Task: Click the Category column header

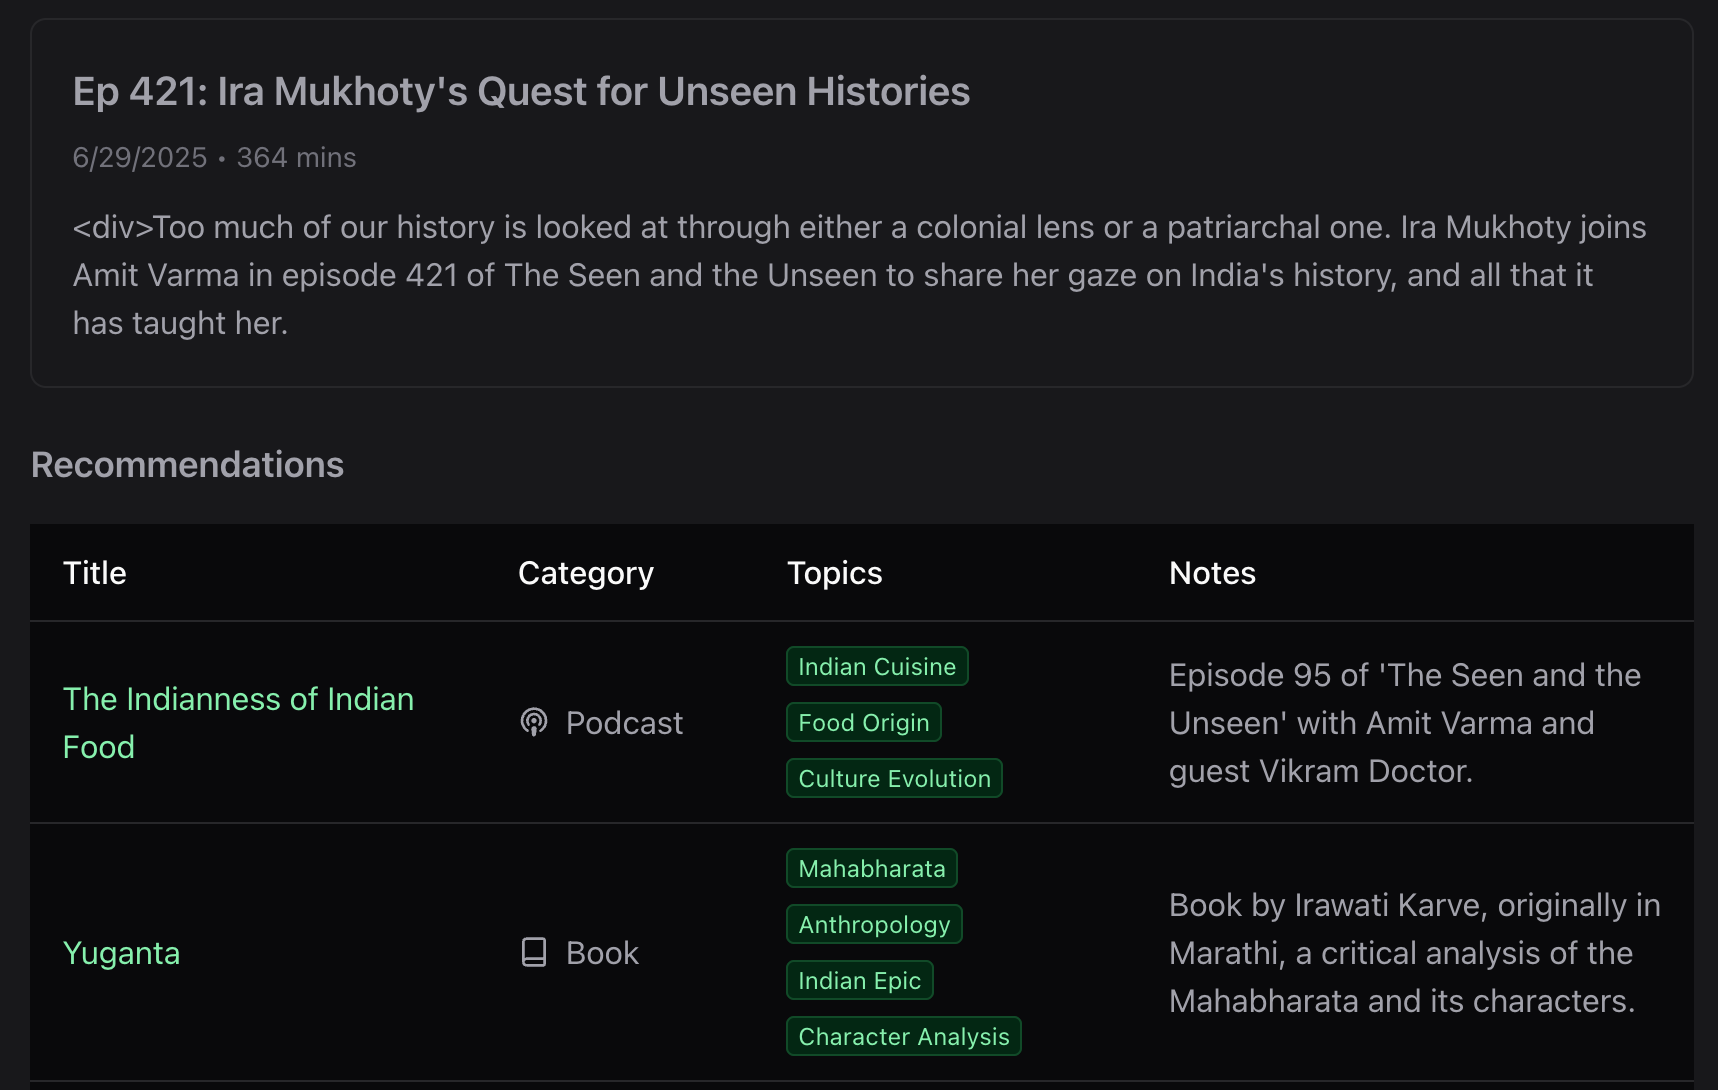Action: click(585, 573)
